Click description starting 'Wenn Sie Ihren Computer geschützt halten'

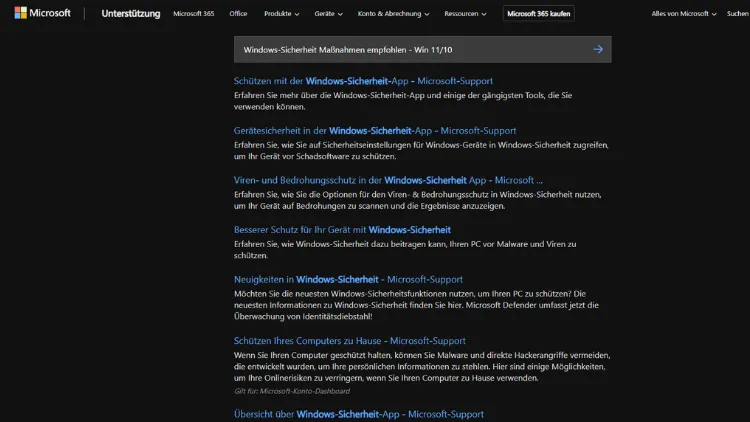point(422,366)
